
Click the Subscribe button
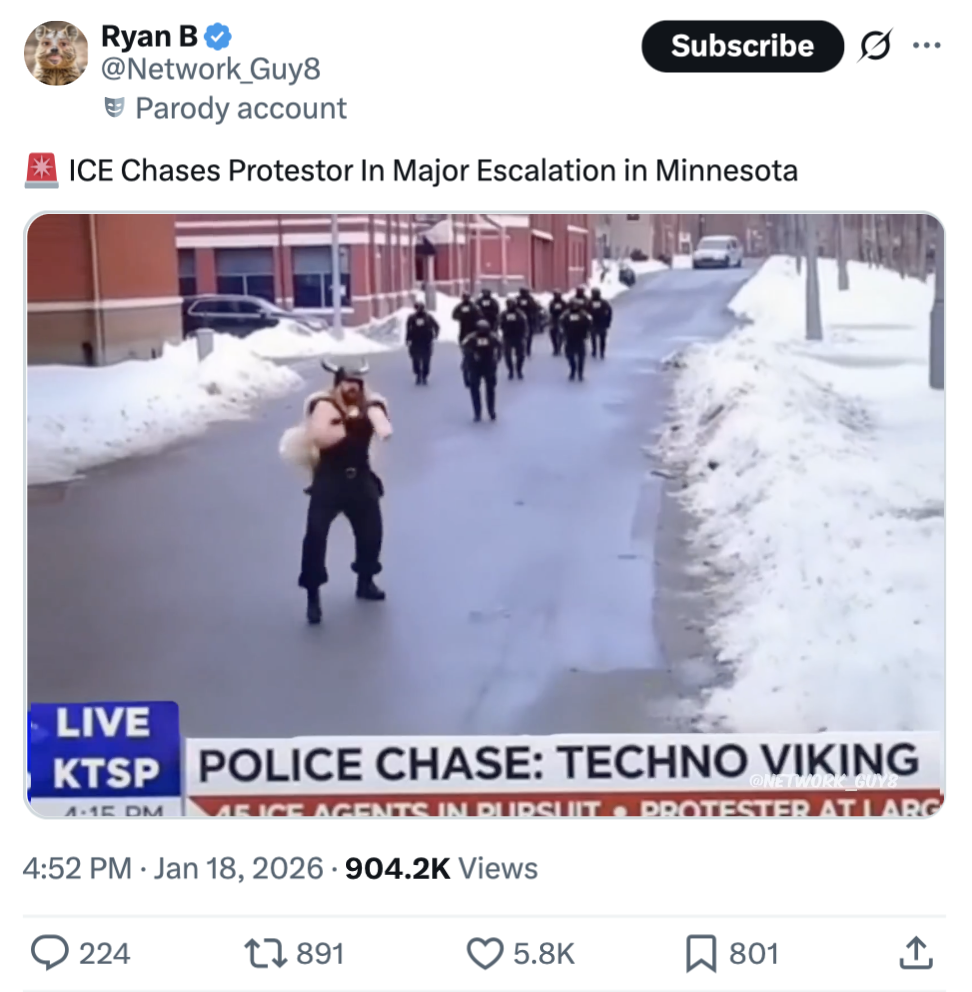click(742, 46)
